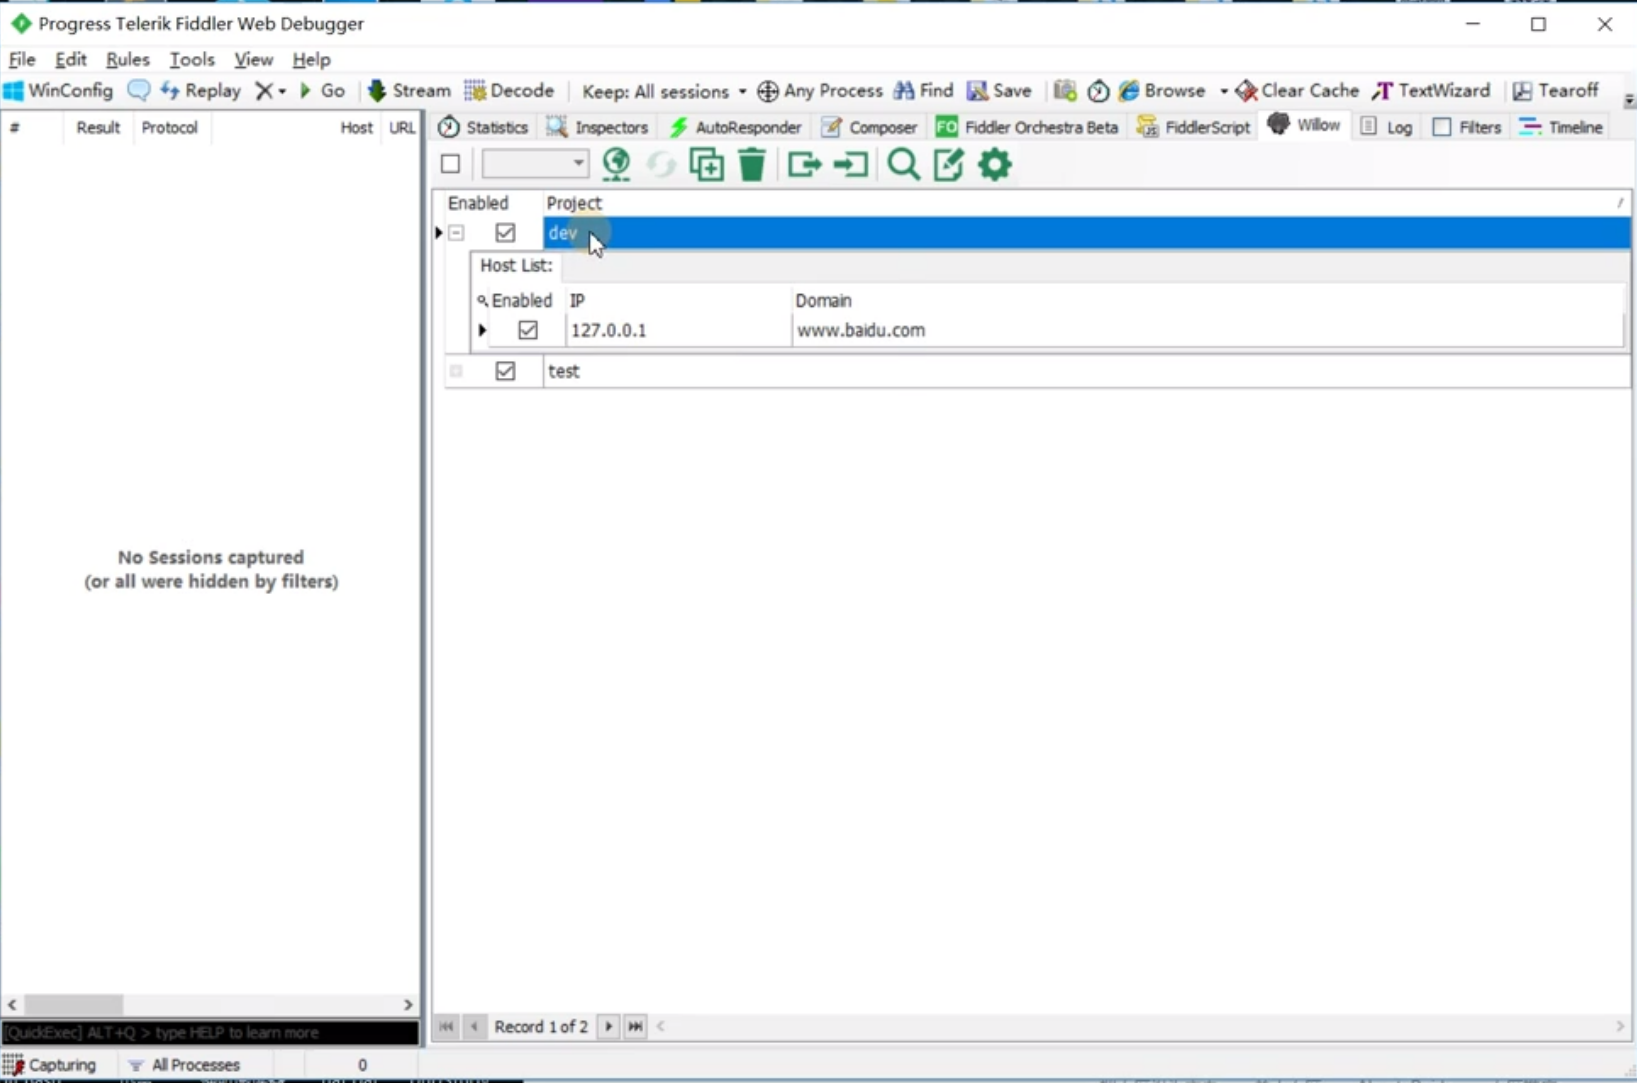This screenshot has height=1083, width=1637.
Task: Click Clear Cache in the toolbar
Action: coord(1297,91)
